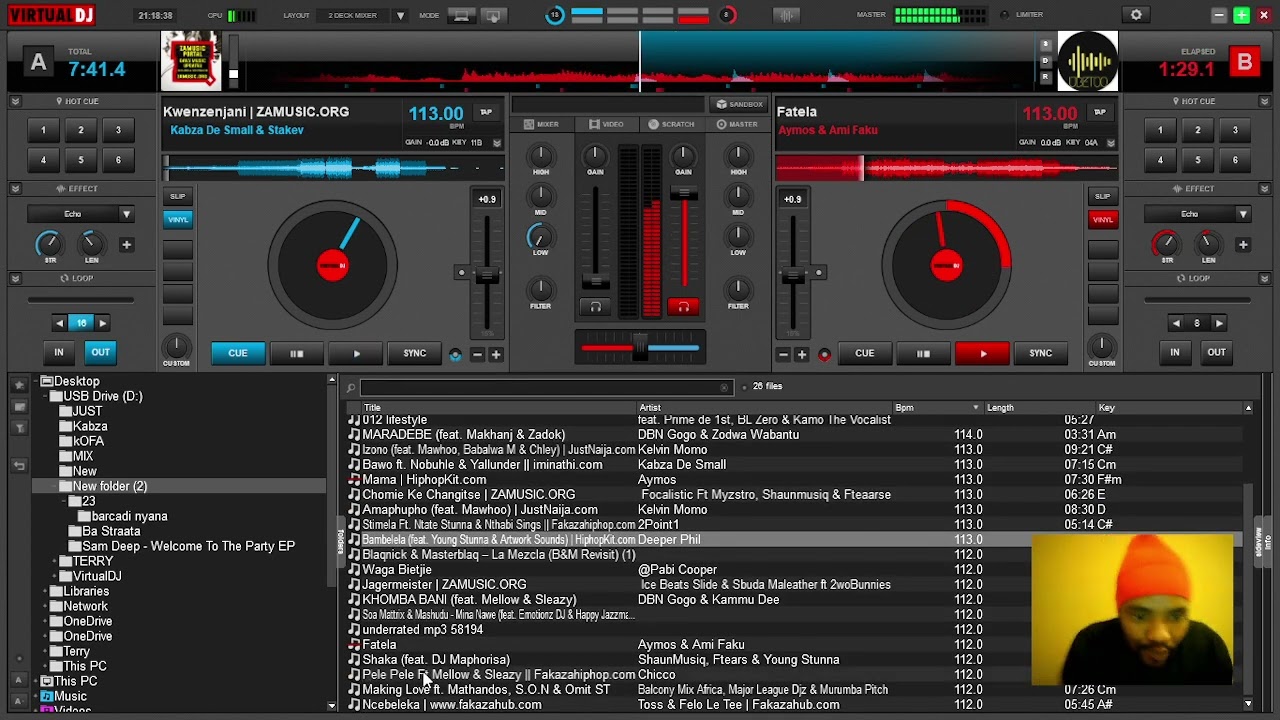Screen dimensions: 1280x720
Task: Click the deck A pitch plus button
Action: 495,354
